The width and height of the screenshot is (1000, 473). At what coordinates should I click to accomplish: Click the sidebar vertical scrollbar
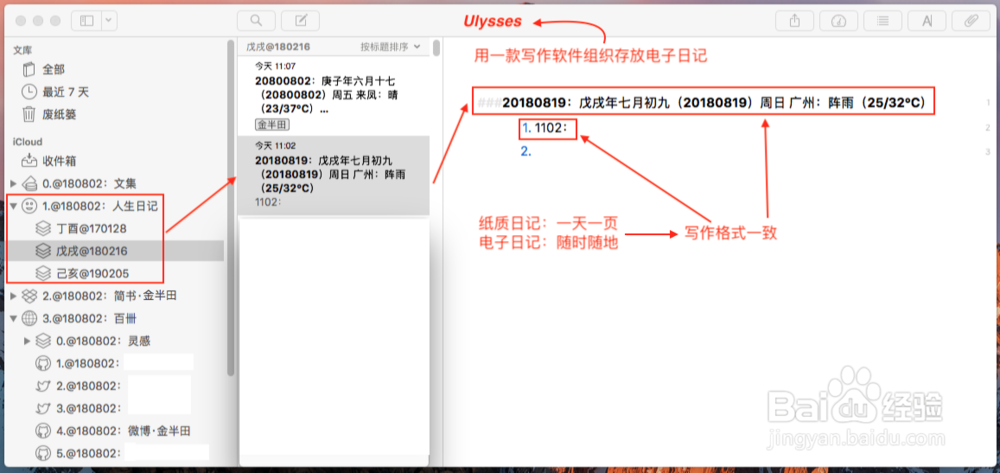click(x=231, y=207)
